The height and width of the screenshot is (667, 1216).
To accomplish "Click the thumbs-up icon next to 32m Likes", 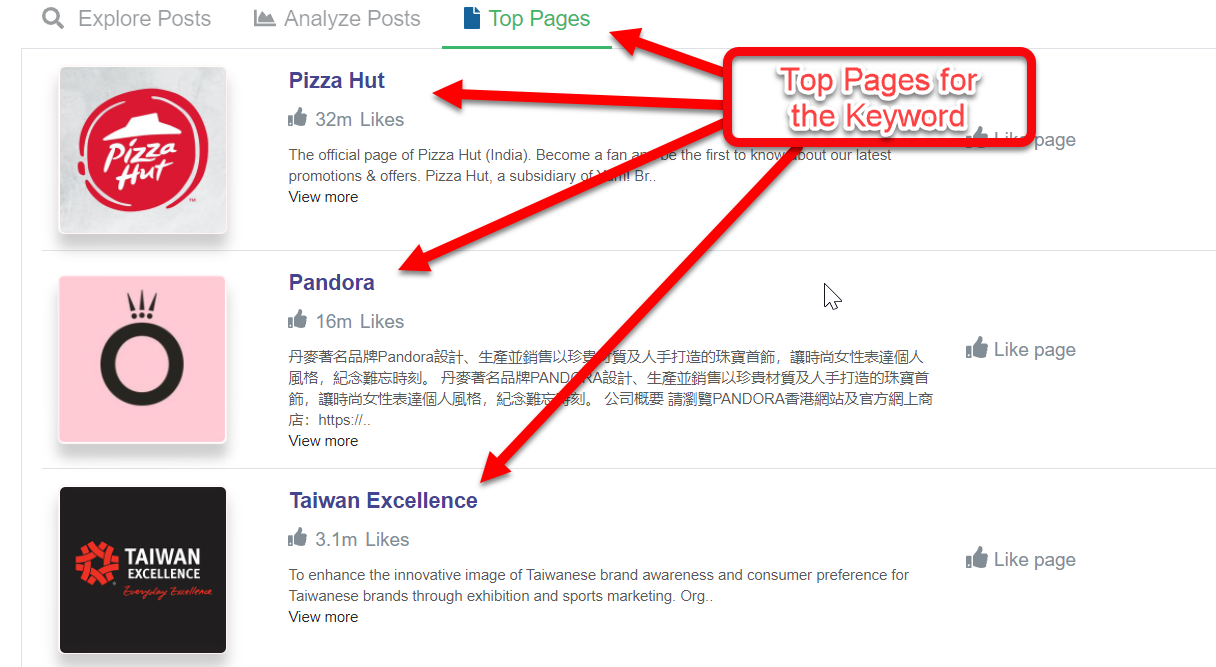I will (297, 119).
